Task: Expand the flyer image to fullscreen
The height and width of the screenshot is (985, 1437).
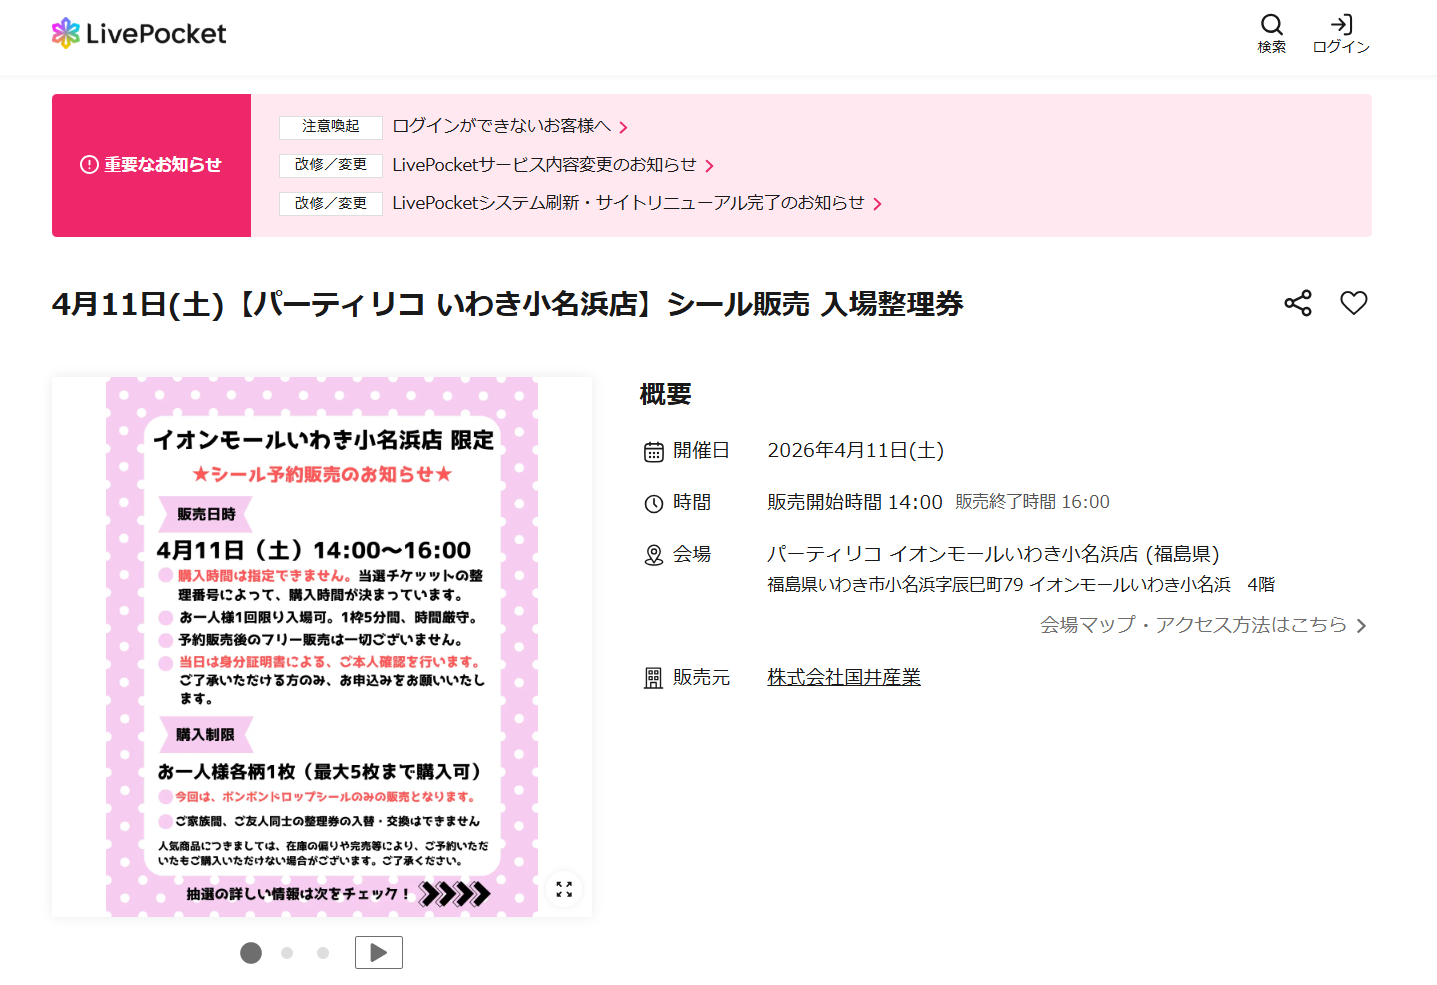Action: 563,889
